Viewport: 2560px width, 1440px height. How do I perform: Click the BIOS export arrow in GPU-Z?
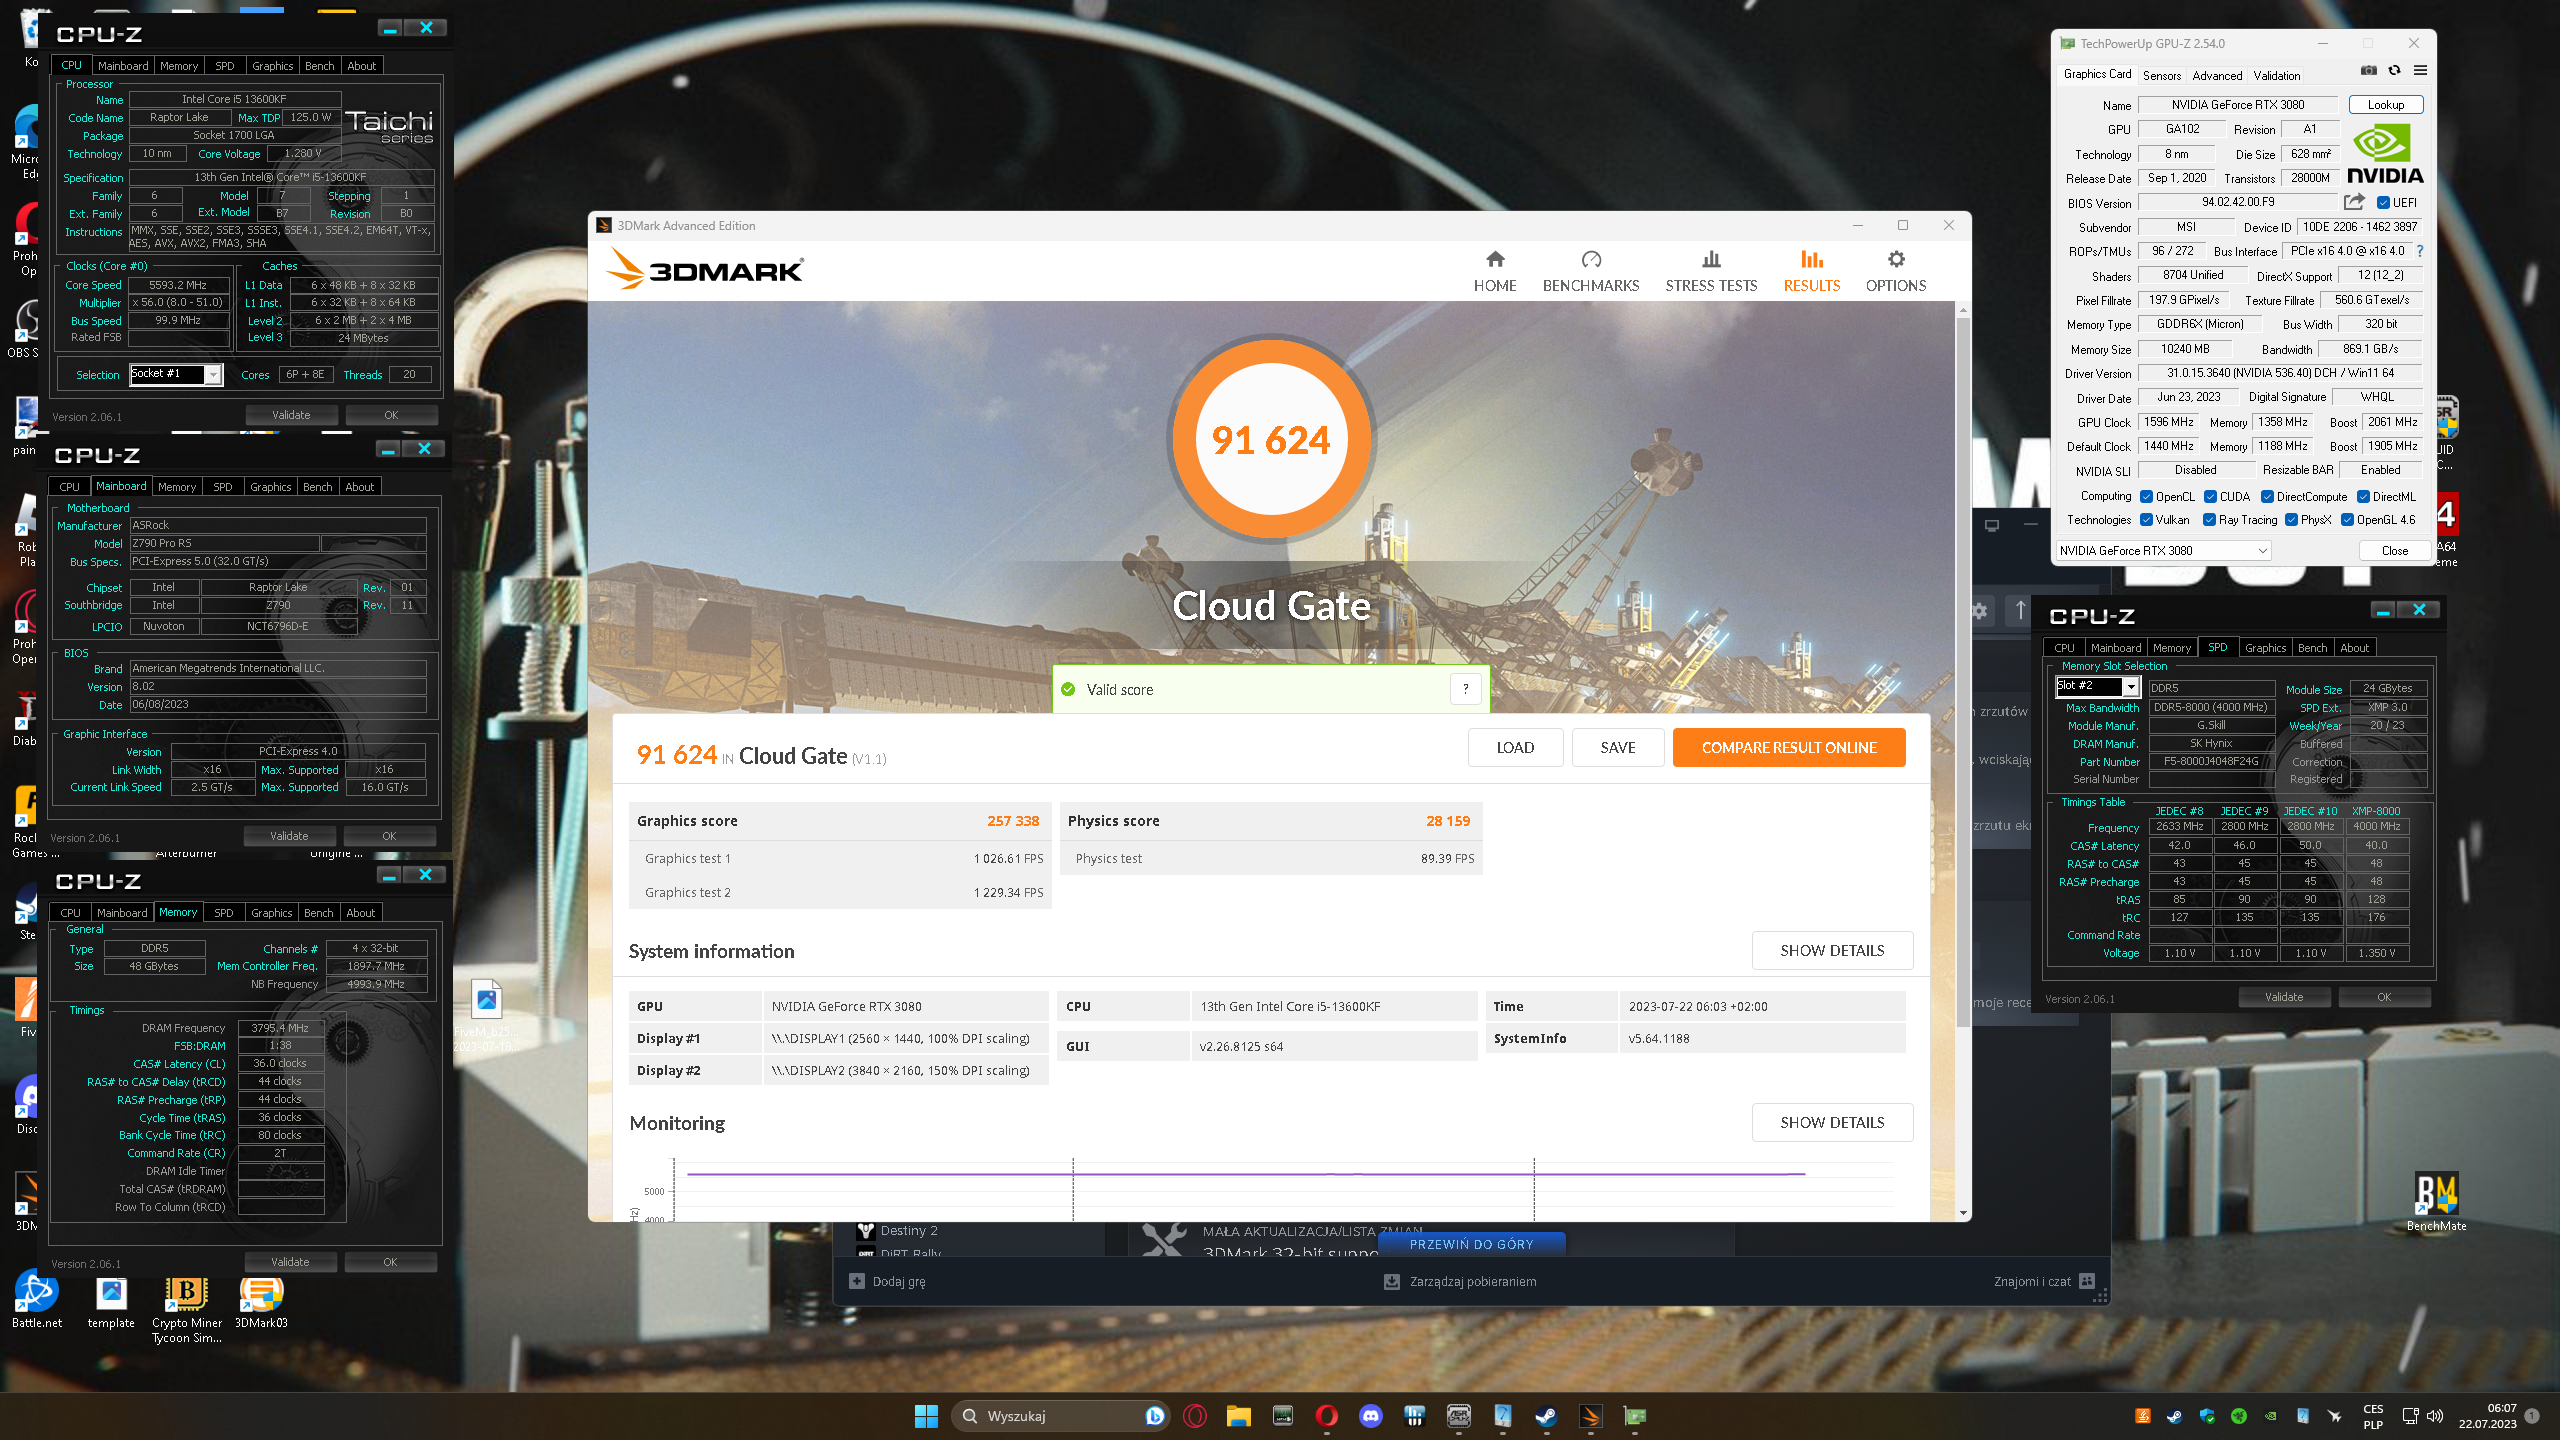[2354, 202]
